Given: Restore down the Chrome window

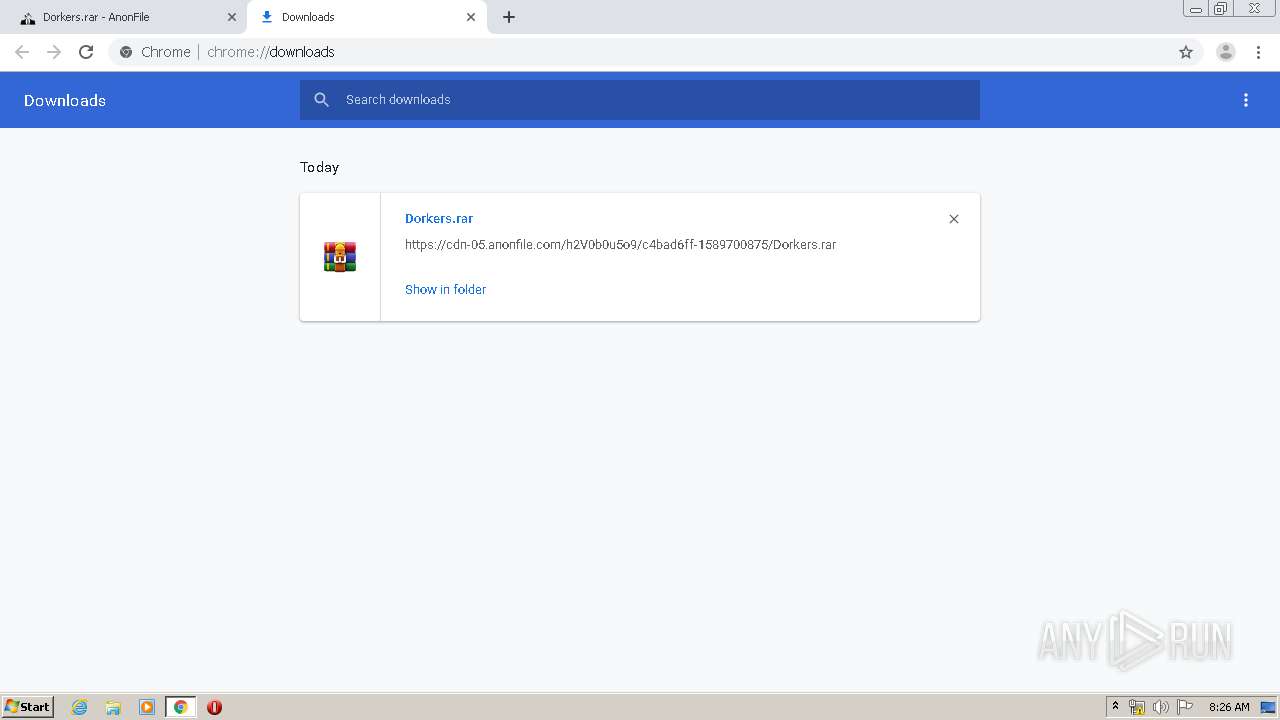Looking at the screenshot, I should (1221, 8).
